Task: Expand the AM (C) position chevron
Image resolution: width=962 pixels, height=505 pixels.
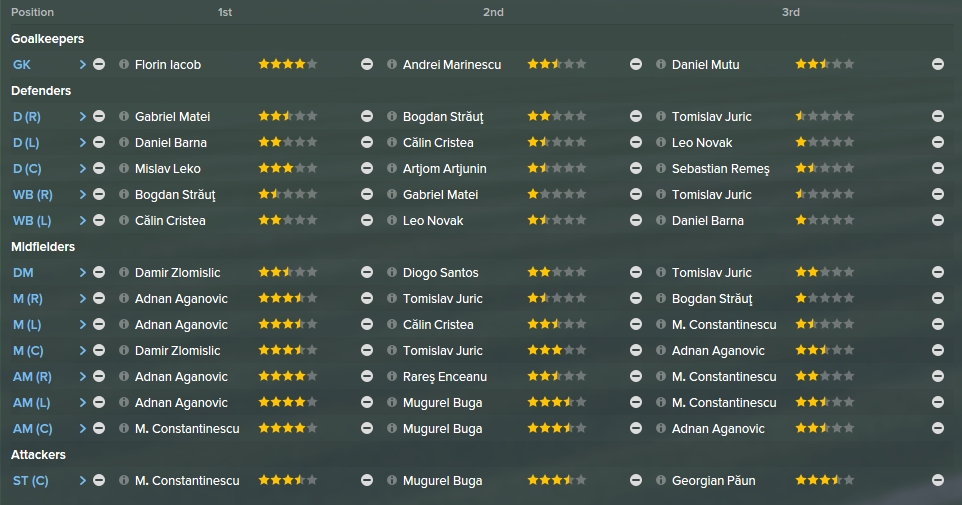Action: point(82,428)
